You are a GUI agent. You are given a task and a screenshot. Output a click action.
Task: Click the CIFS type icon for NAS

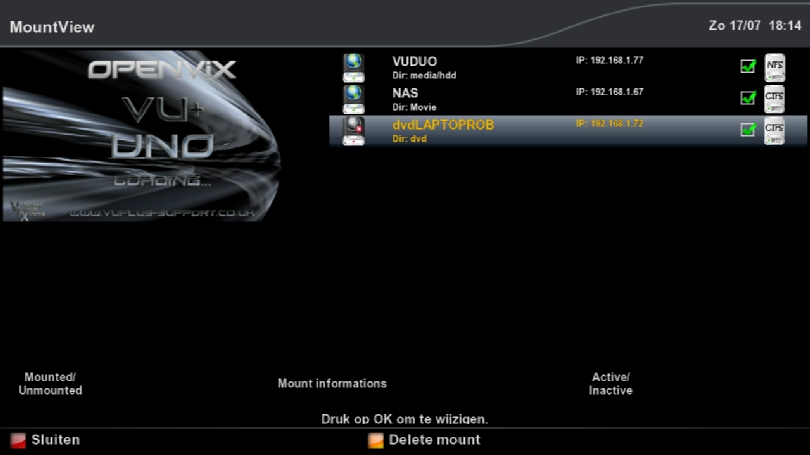coord(774,99)
